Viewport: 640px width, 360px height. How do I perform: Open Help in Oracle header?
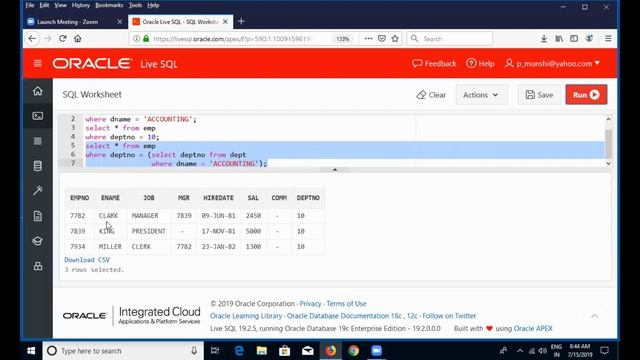click(480, 63)
